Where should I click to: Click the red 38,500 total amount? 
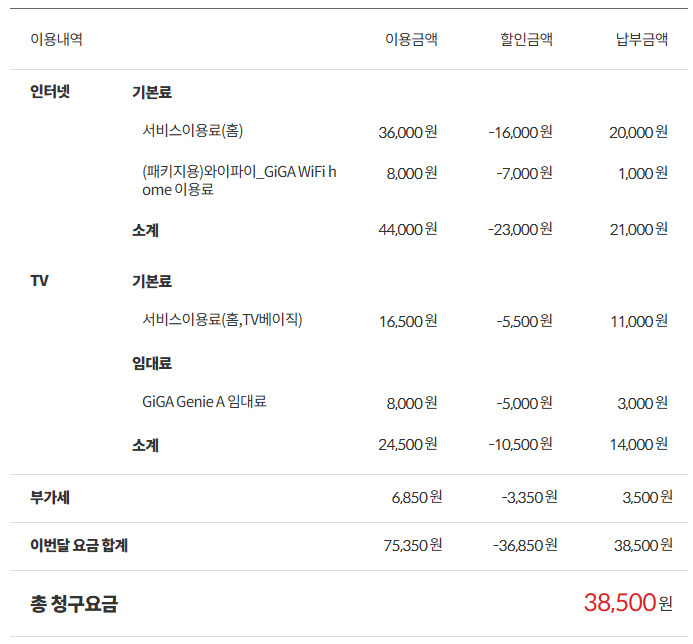tap(619, 602)
